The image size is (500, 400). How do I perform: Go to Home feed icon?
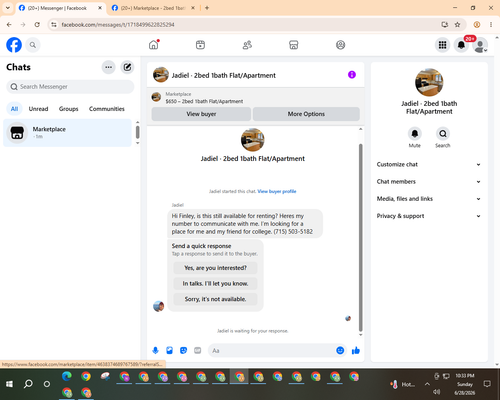(154, 45)
